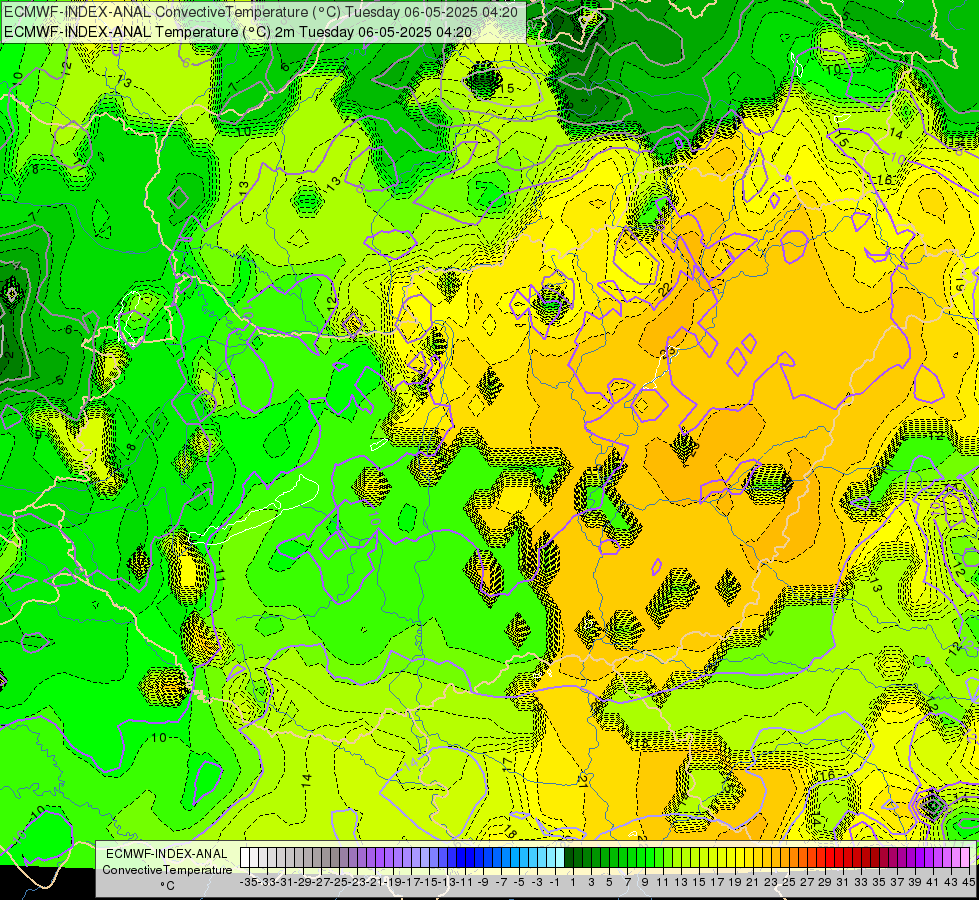
Task: Click the legend's ConvectiveTemperature label
Action: coord(167,869)
